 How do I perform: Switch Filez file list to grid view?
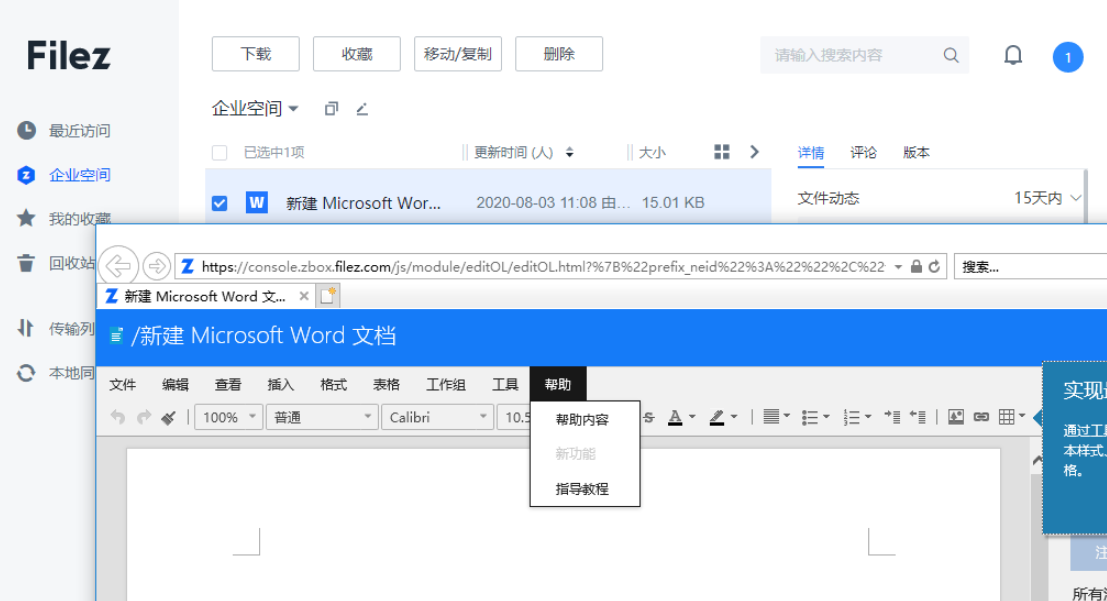click(x=722, y=152)
